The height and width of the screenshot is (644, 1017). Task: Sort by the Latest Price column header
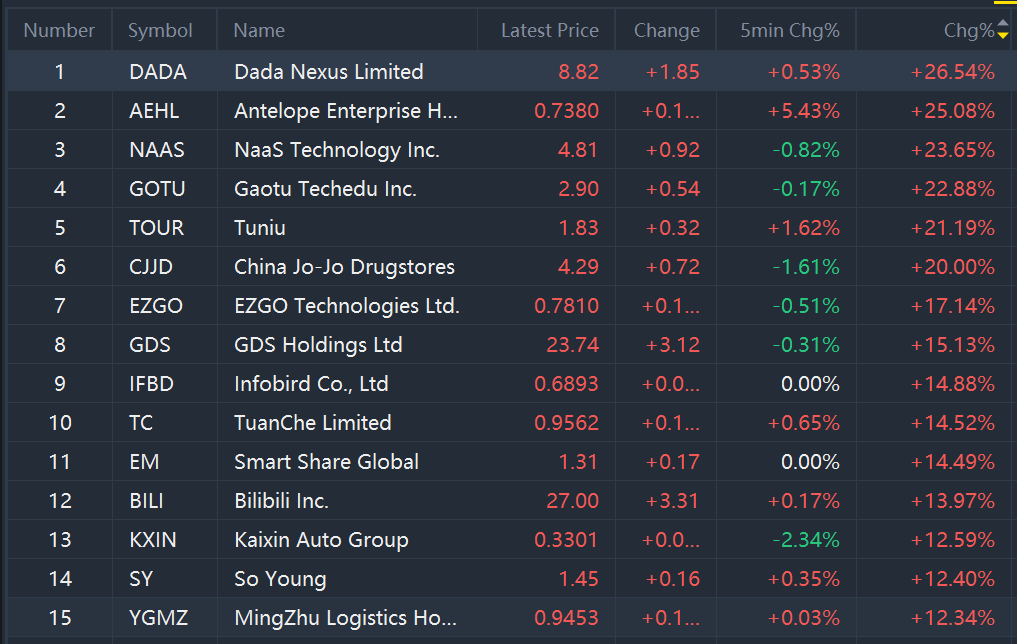click(x=549, y=31)
